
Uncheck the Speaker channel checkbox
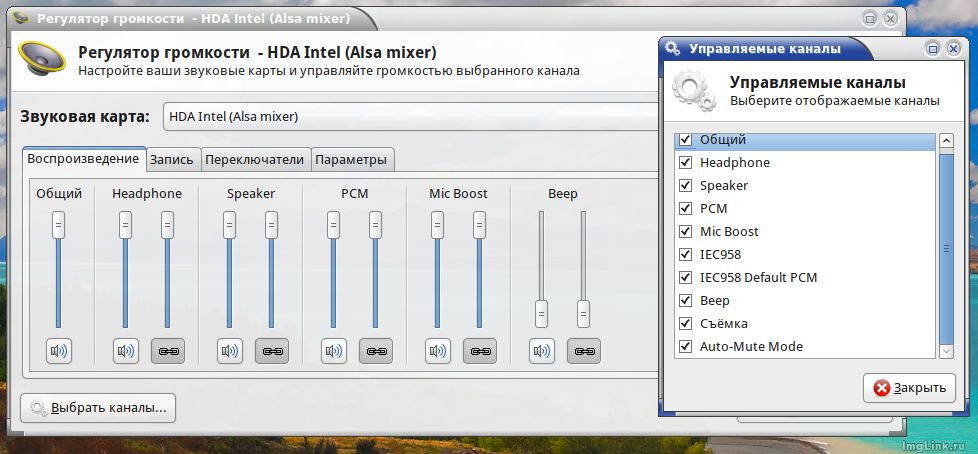click(x=685, y=185)
